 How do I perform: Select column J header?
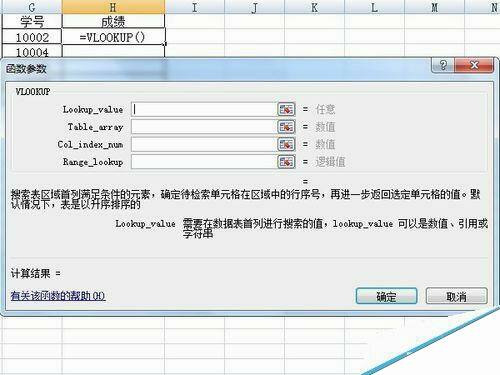(255, 7)
